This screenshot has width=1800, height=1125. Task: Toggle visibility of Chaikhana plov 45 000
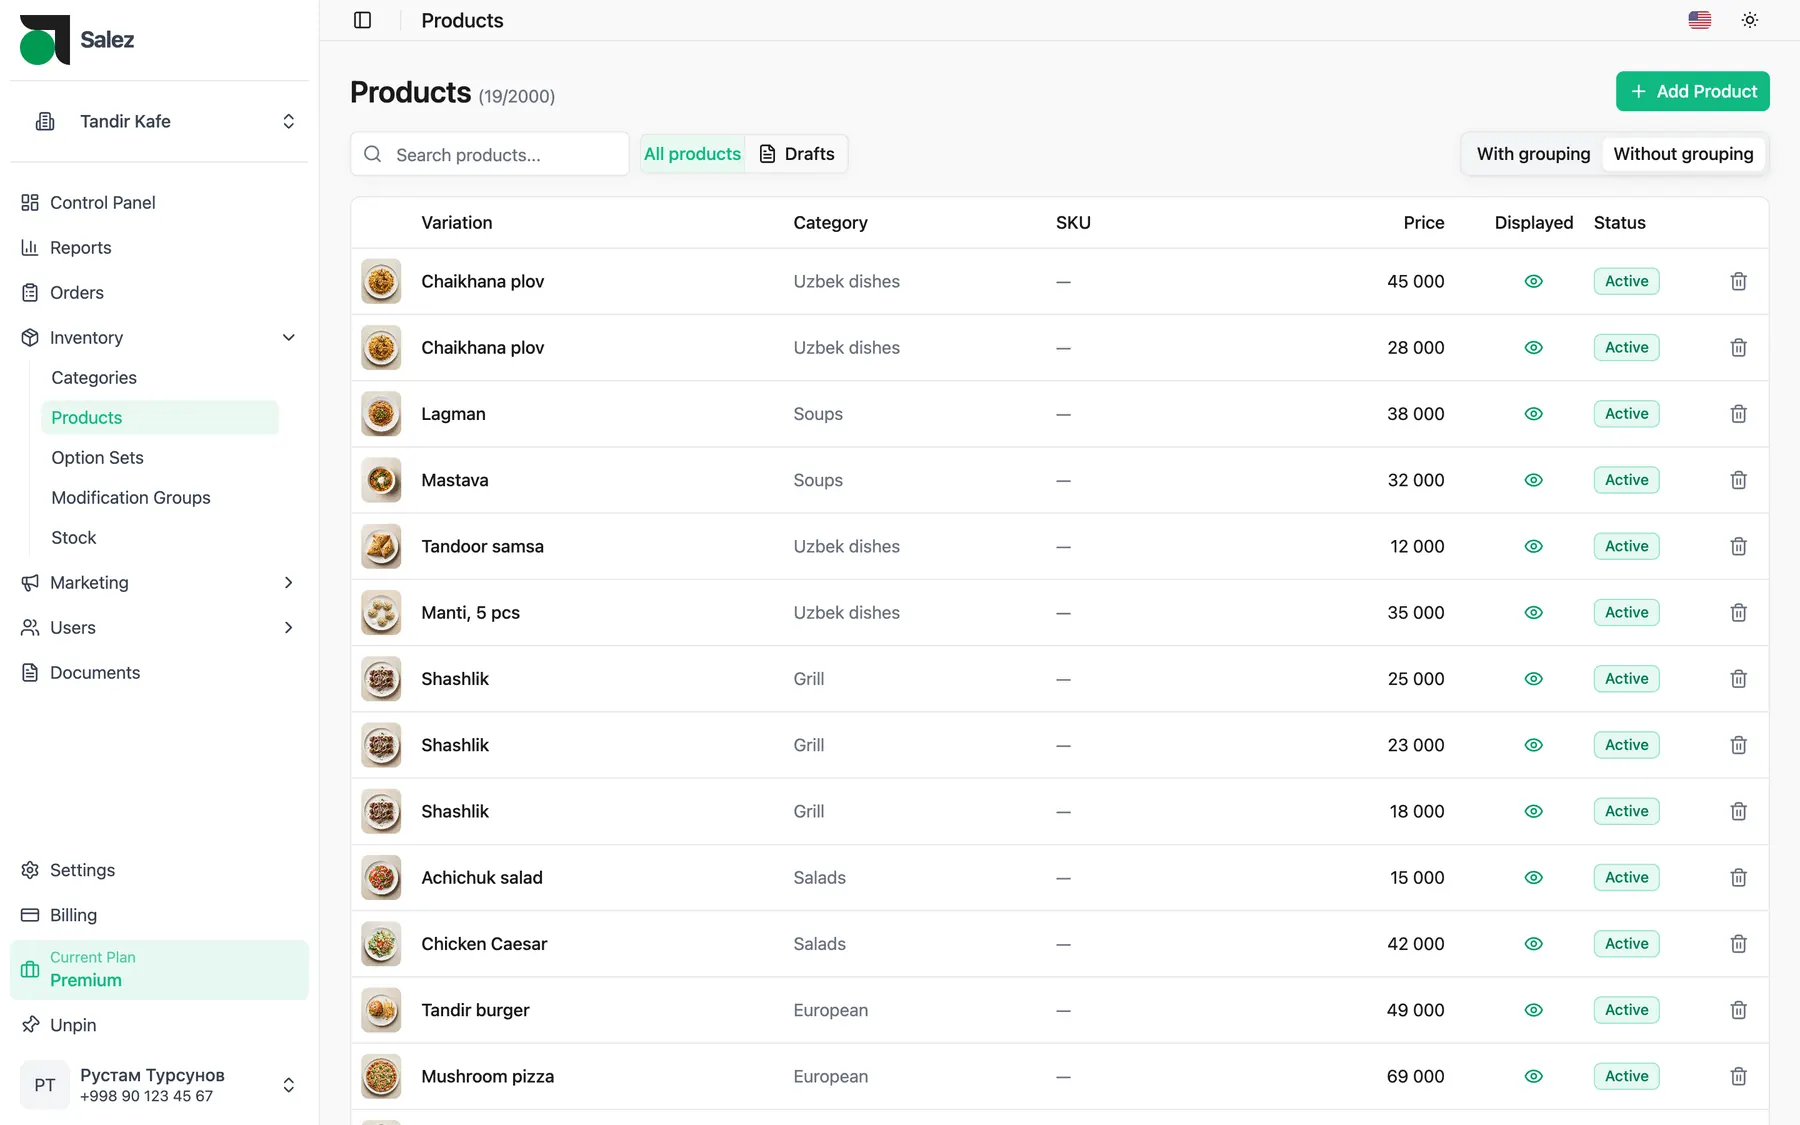[1533, 281]
